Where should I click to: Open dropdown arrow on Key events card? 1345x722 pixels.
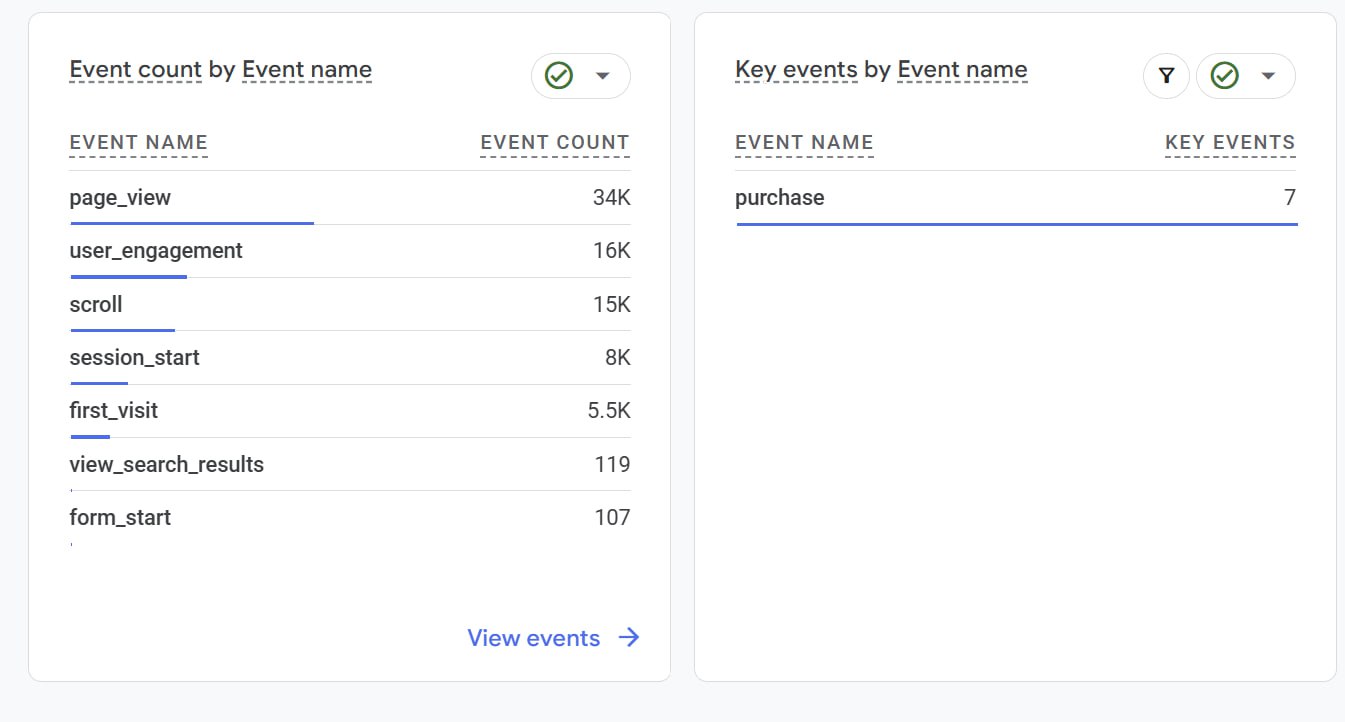1268,76
